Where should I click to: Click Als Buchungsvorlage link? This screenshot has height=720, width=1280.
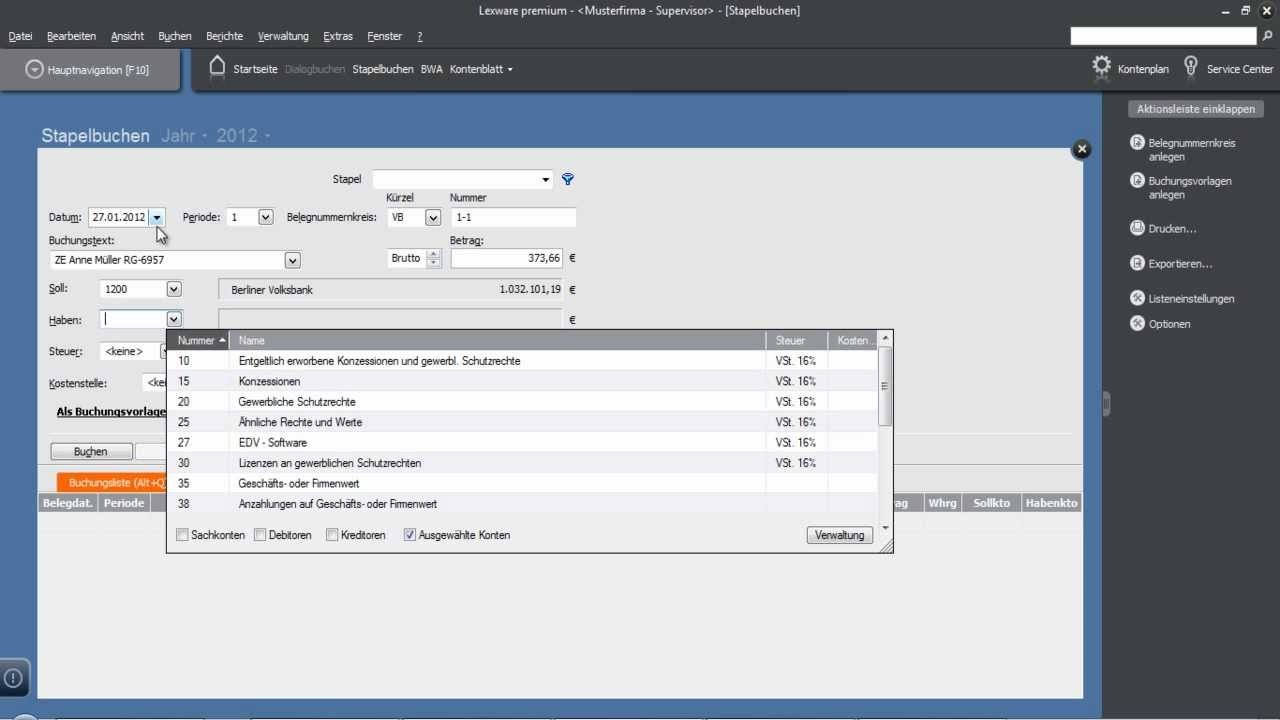coord(111,411)
